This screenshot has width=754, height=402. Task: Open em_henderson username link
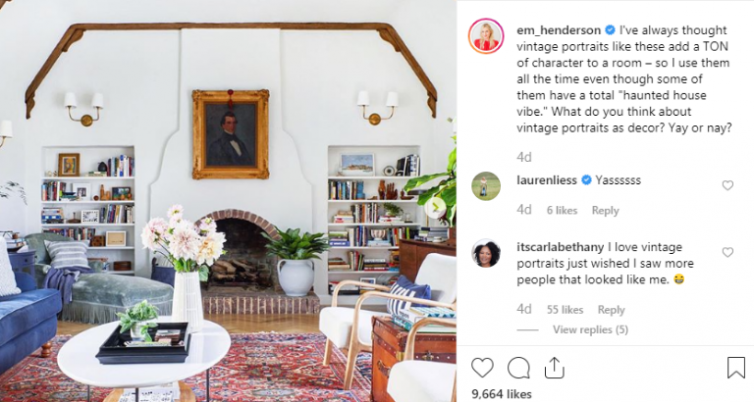coord(558,30)
